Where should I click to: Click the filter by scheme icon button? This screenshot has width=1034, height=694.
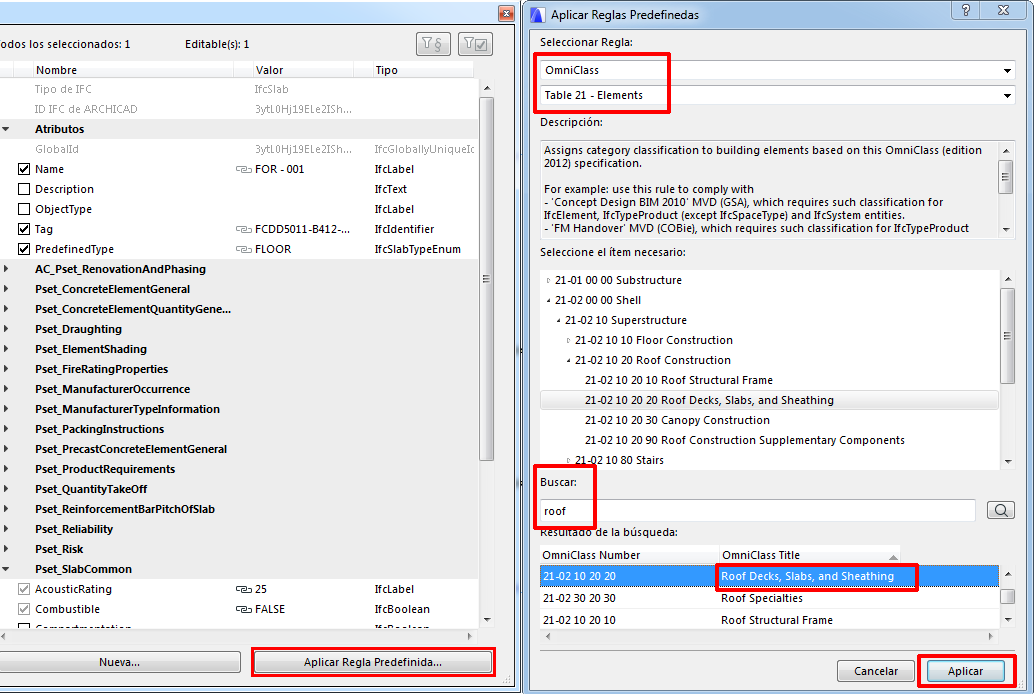[x=433, y=44]
